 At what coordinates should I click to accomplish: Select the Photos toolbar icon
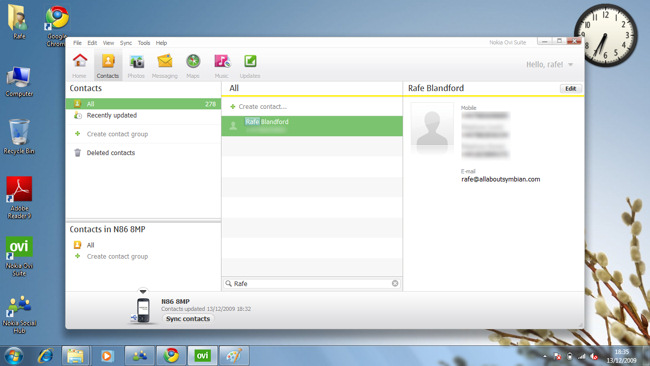tap(136, 65)
